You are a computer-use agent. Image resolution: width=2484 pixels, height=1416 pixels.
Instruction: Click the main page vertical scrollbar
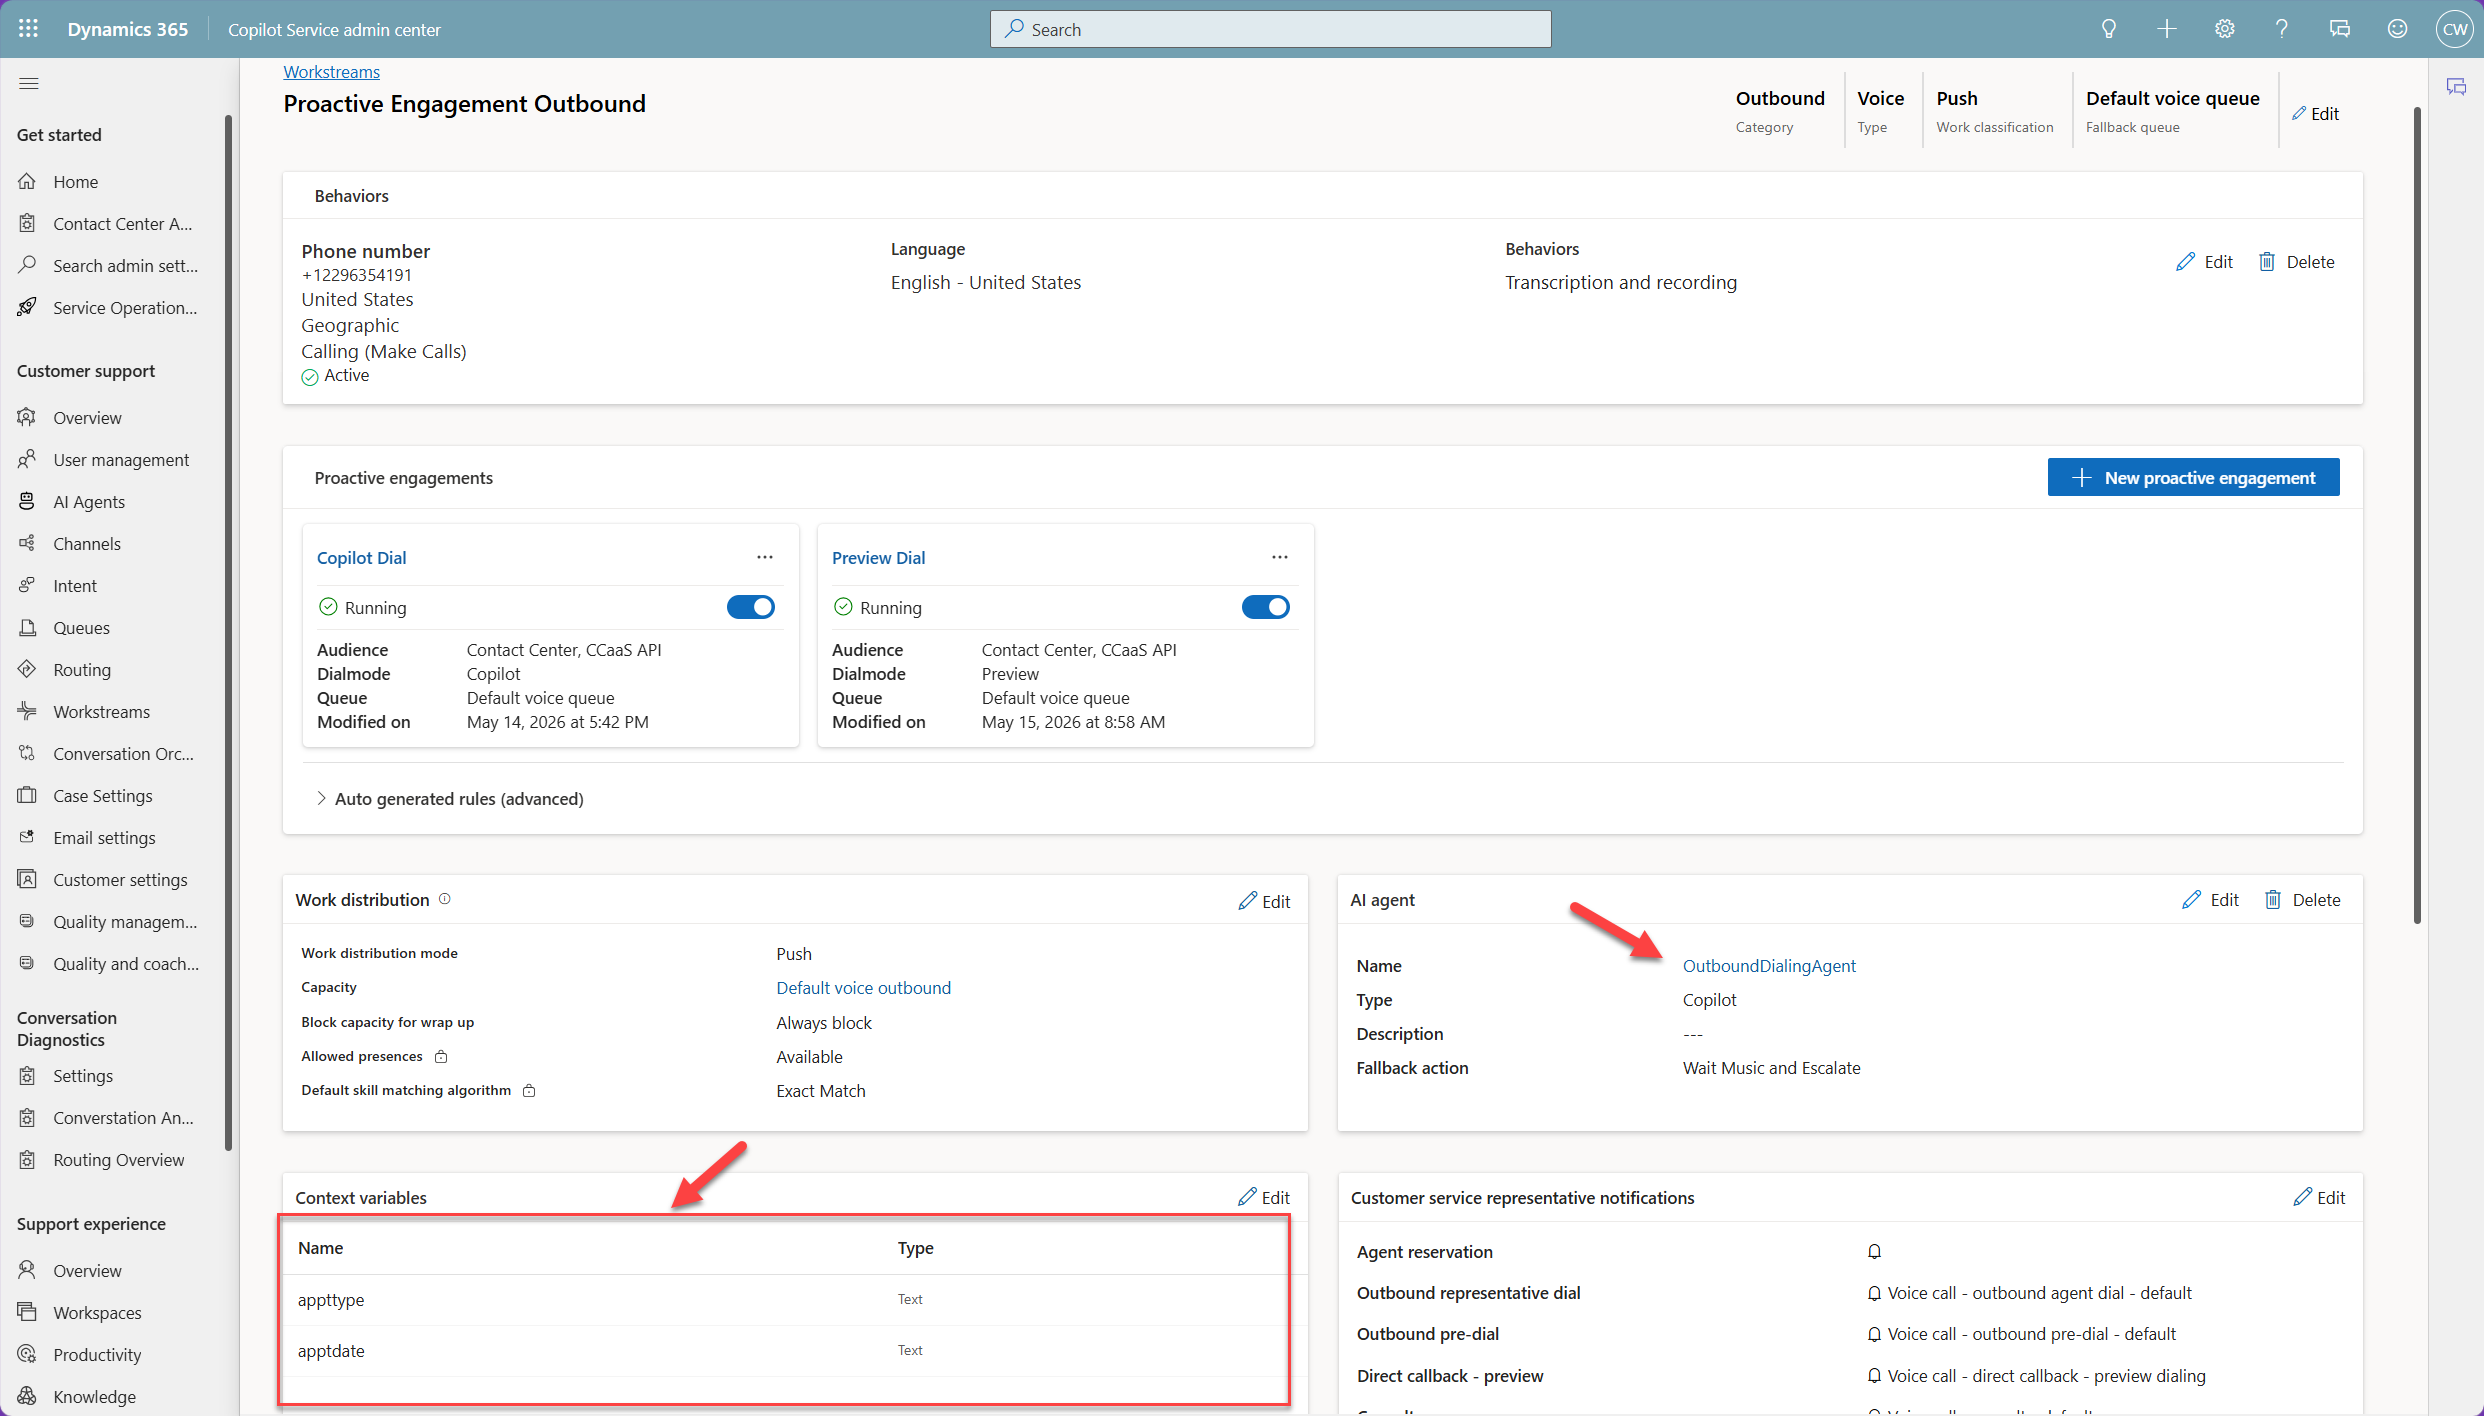(x=2418, y=515)
